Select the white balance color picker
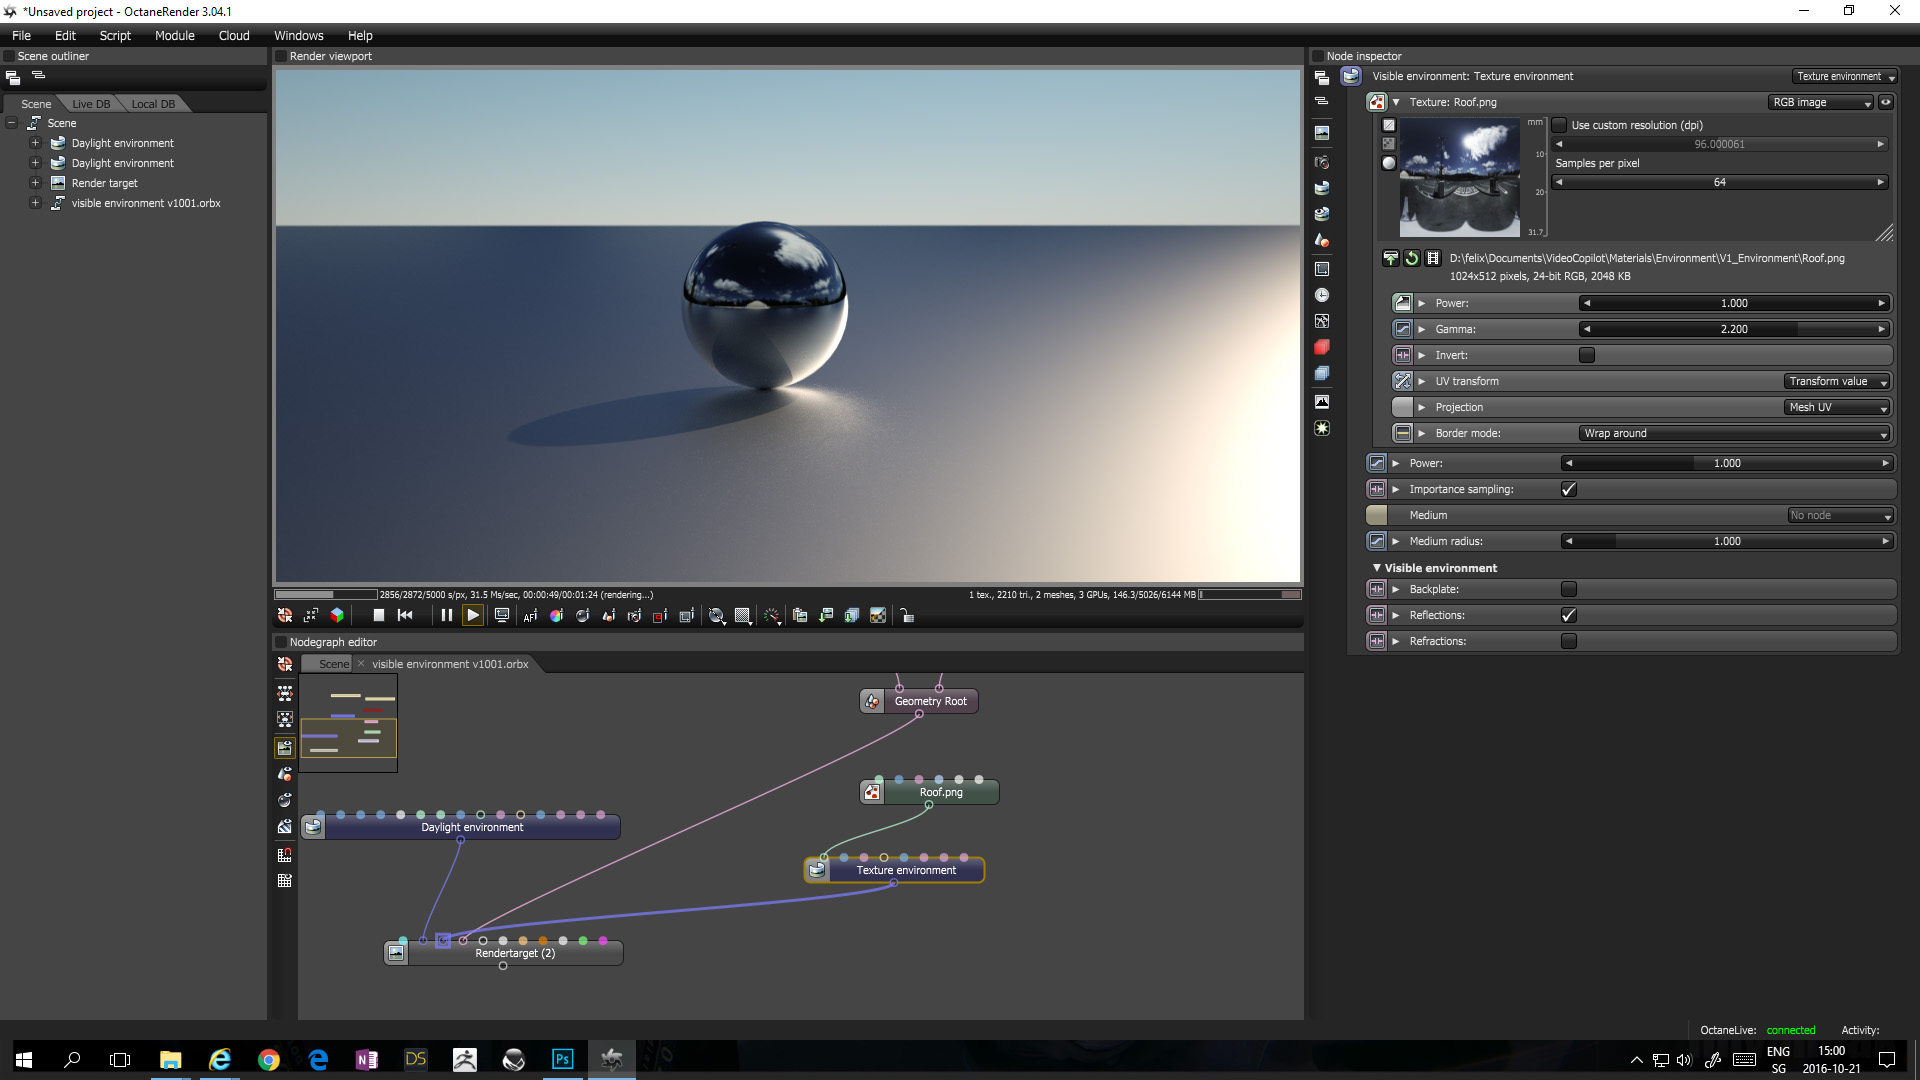This screenshot has height=1080, width=1920. pos(556,615)
